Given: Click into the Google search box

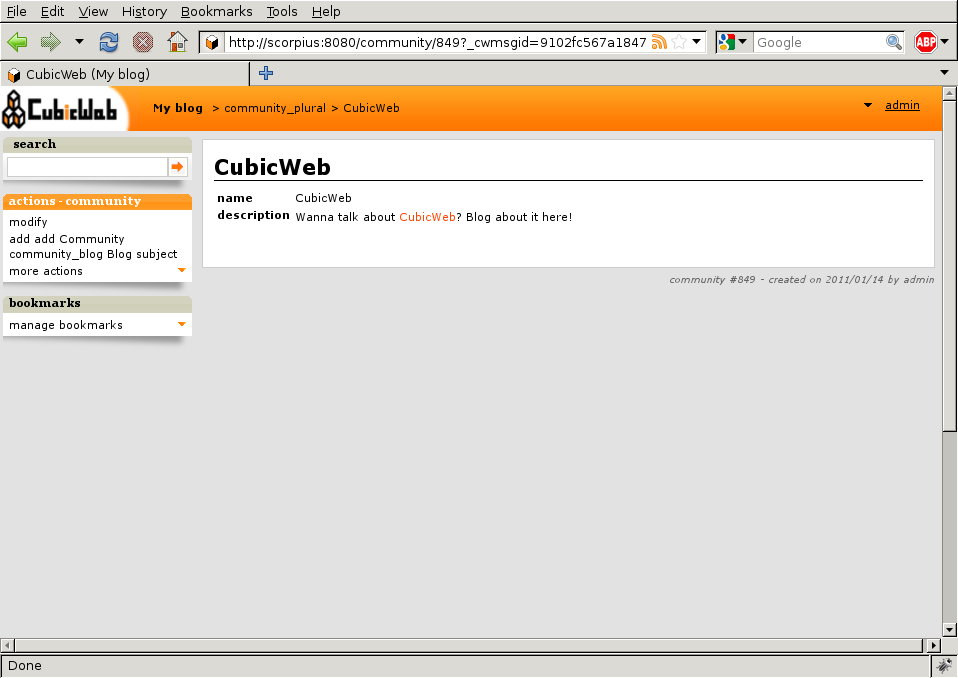Looking at the screenshot, I should click(819, 42).
